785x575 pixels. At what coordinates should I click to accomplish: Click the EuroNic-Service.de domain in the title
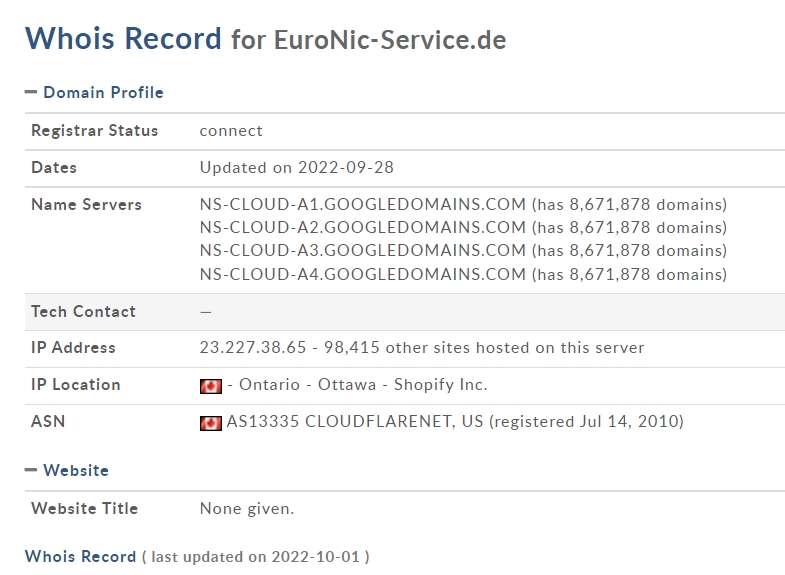(x=390, y=40)
